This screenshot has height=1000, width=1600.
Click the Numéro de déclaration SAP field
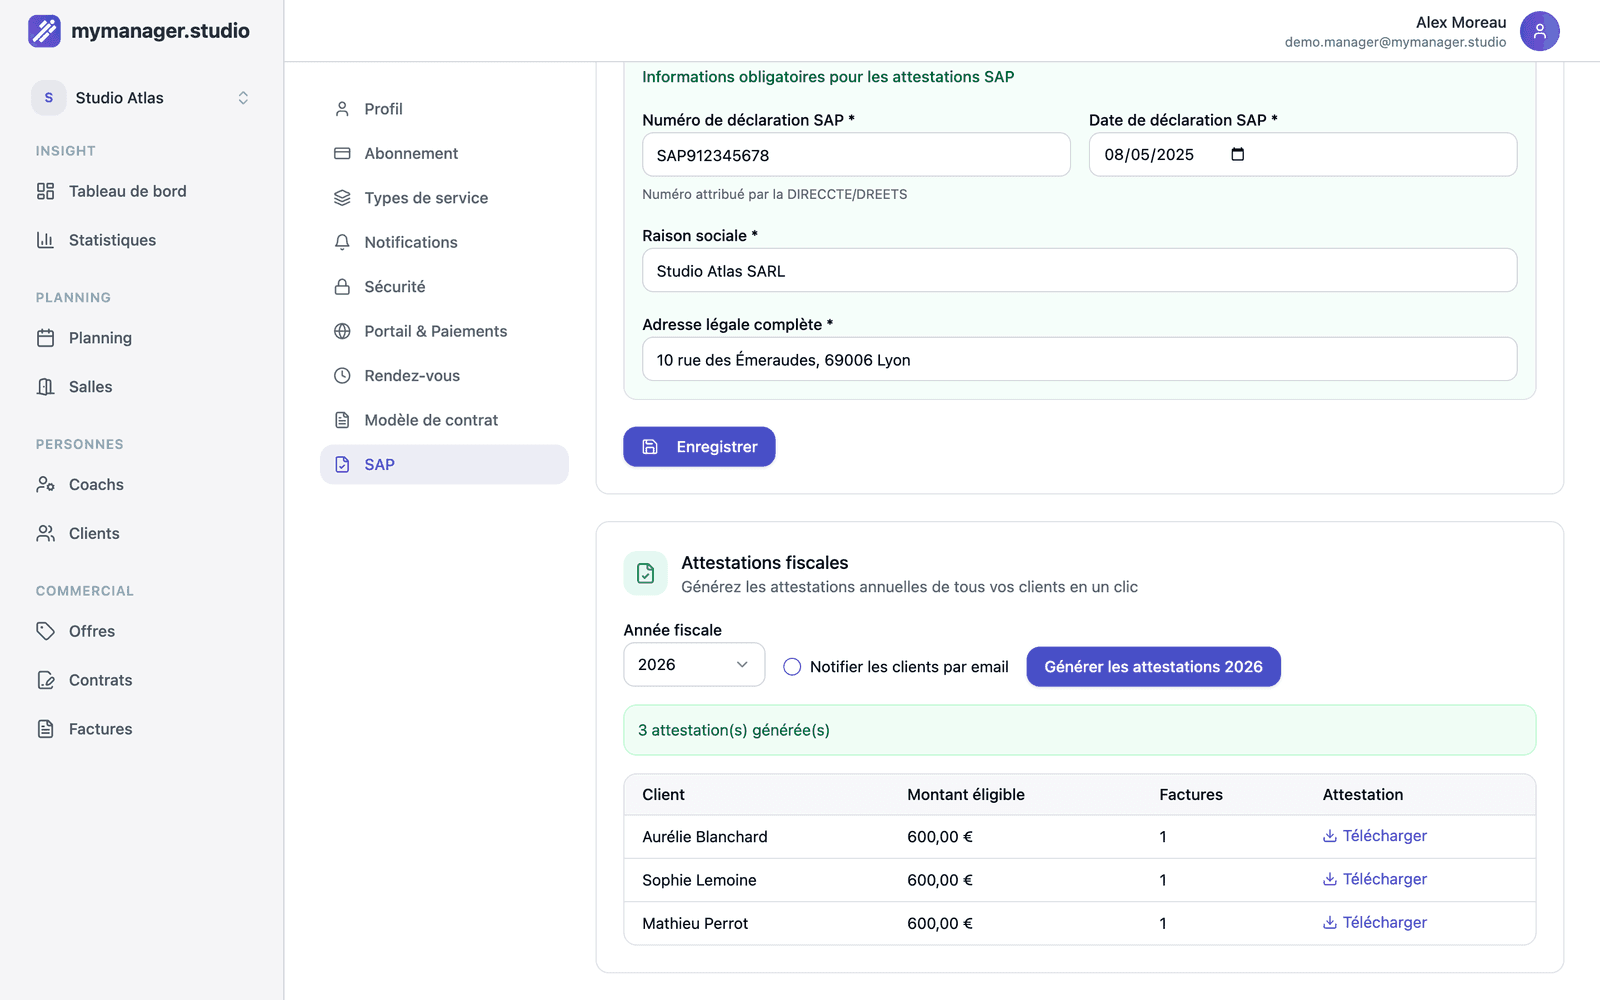tap(856, 155)
